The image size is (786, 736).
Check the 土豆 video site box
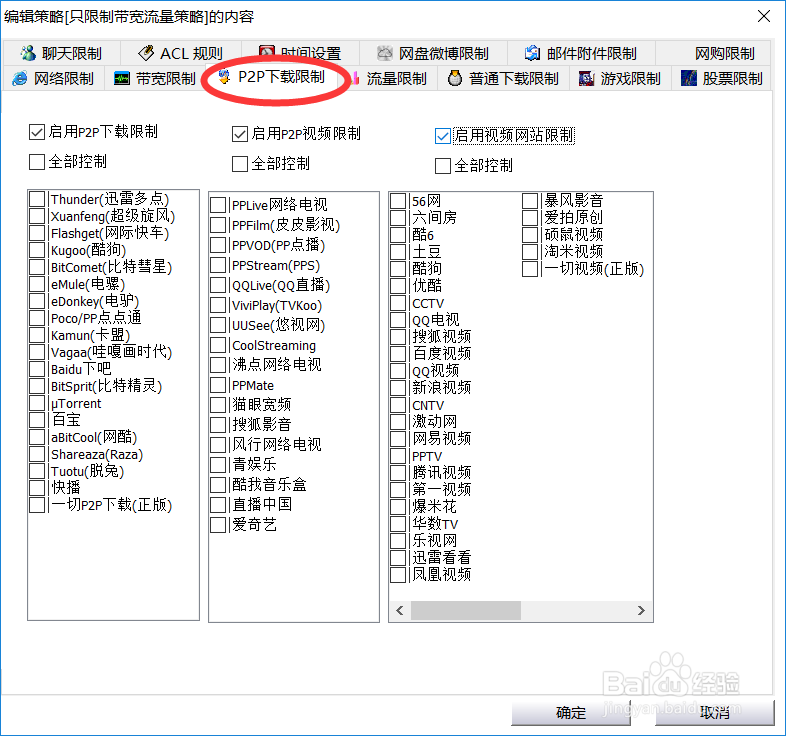[x=398, y=252]
